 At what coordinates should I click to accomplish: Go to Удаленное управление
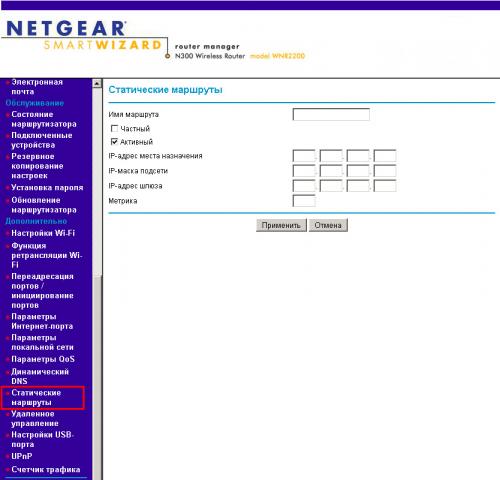[x=35, y=419]
